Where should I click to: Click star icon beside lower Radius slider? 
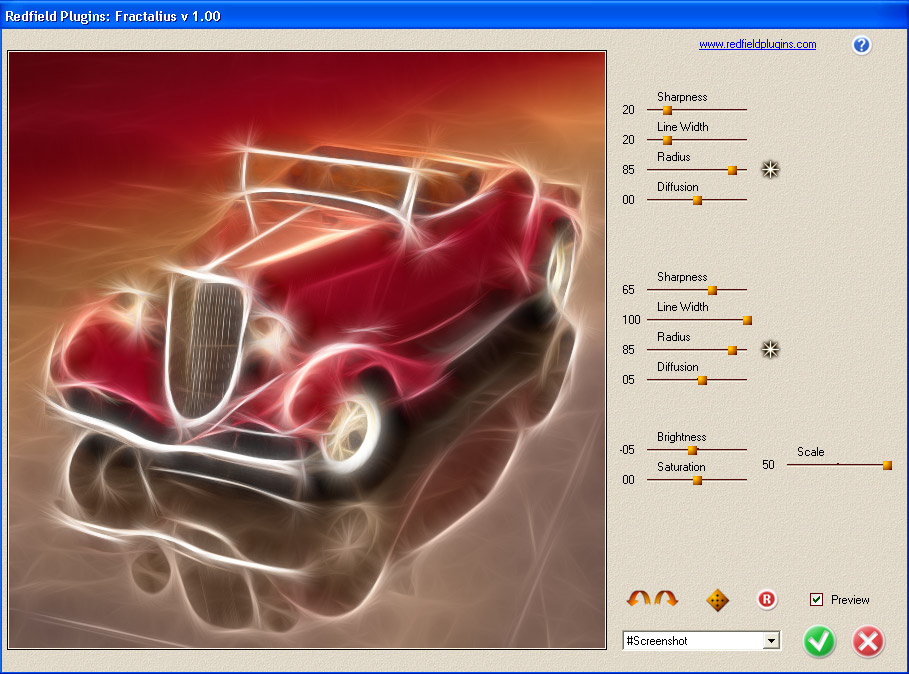tap(769, 349)
